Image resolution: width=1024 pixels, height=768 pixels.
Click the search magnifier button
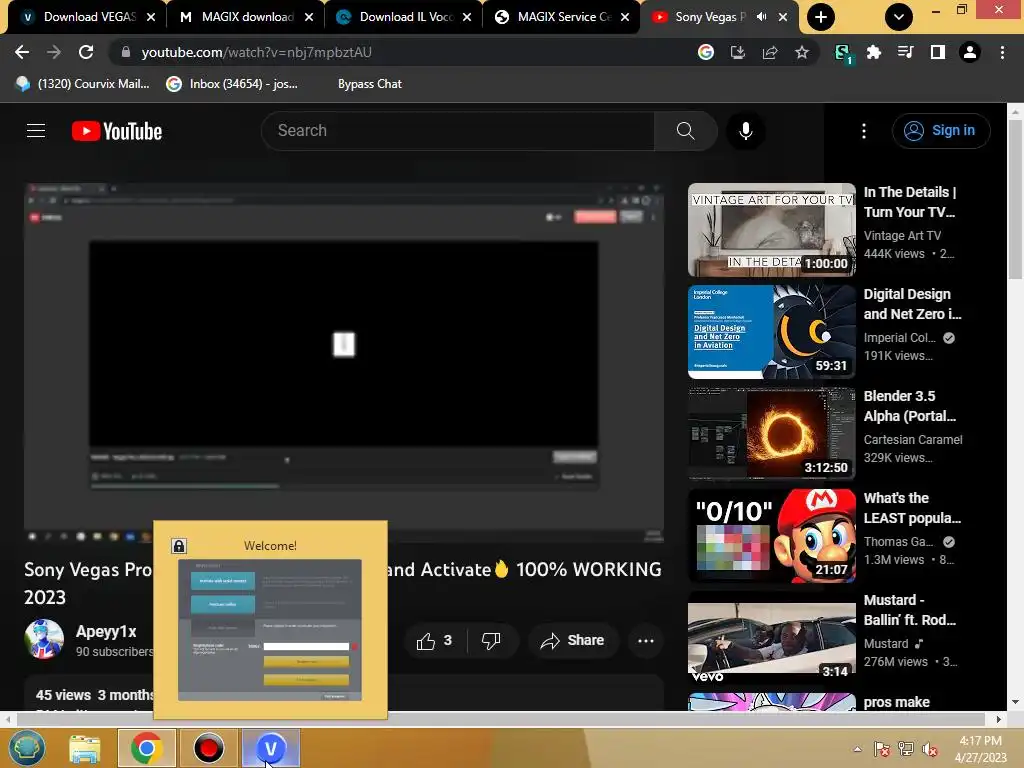point(686,131)
